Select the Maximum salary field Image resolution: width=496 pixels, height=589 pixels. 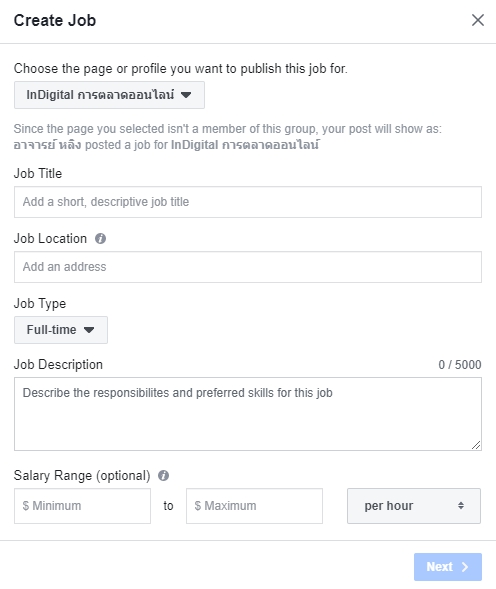(254, 506)
